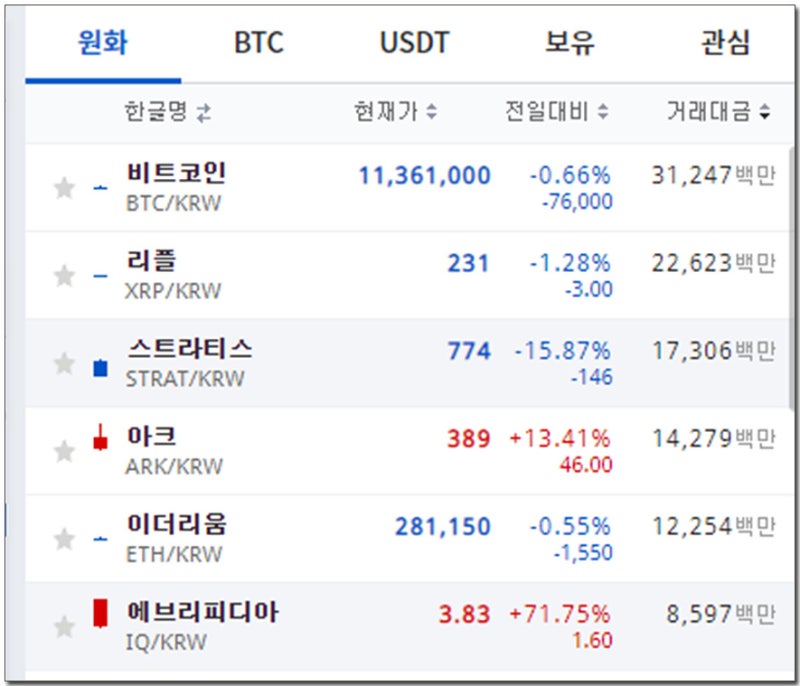Screen dimensions: 800x686
Task: Star the 아크 ARK/KRW coin
Action: [x=65, y=451]
